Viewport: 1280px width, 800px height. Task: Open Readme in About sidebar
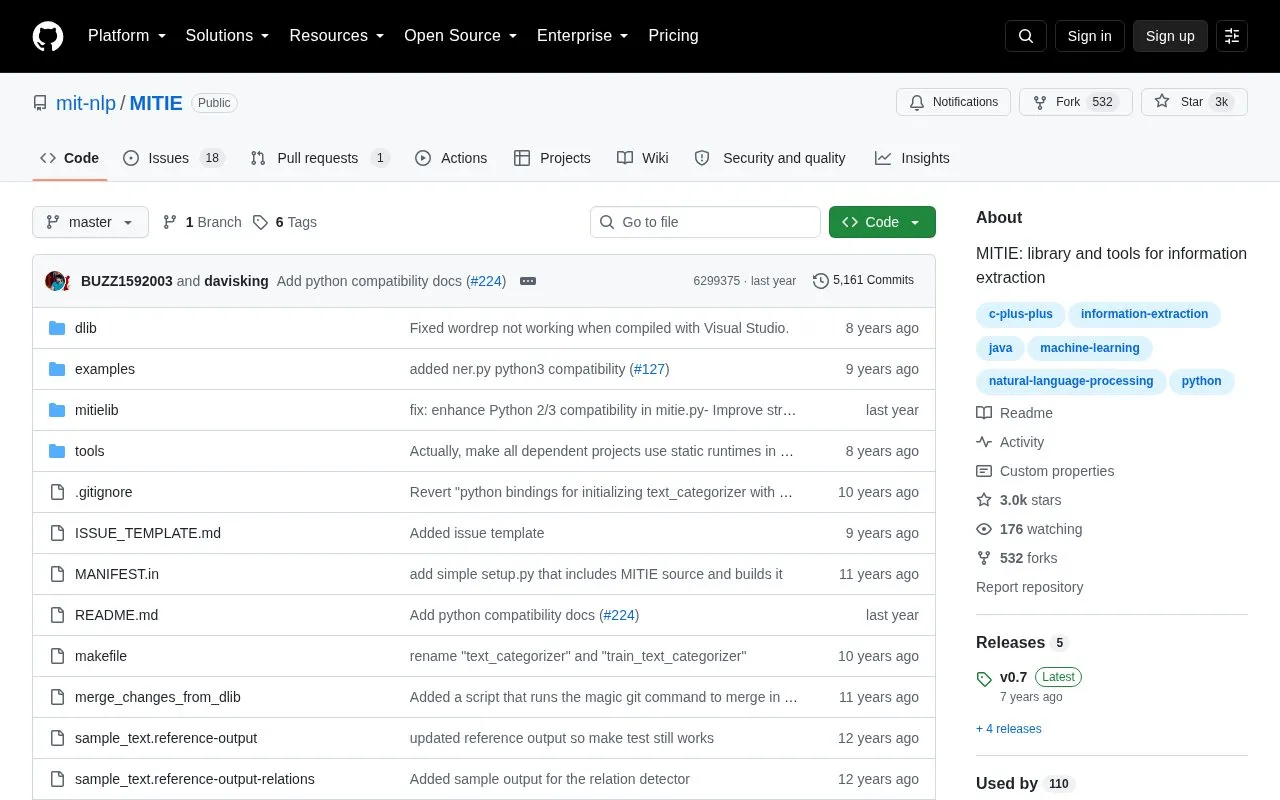(1015, 413)
